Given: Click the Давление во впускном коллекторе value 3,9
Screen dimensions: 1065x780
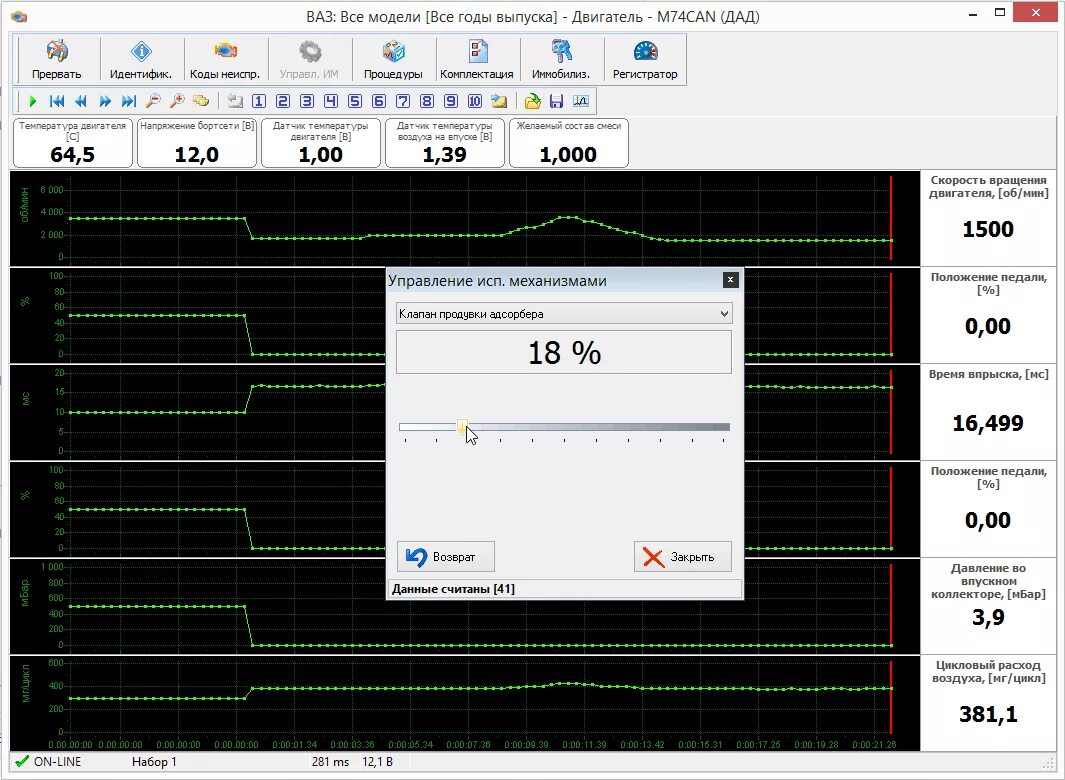Looking at the screenshot, I should (x=988, y=618).
